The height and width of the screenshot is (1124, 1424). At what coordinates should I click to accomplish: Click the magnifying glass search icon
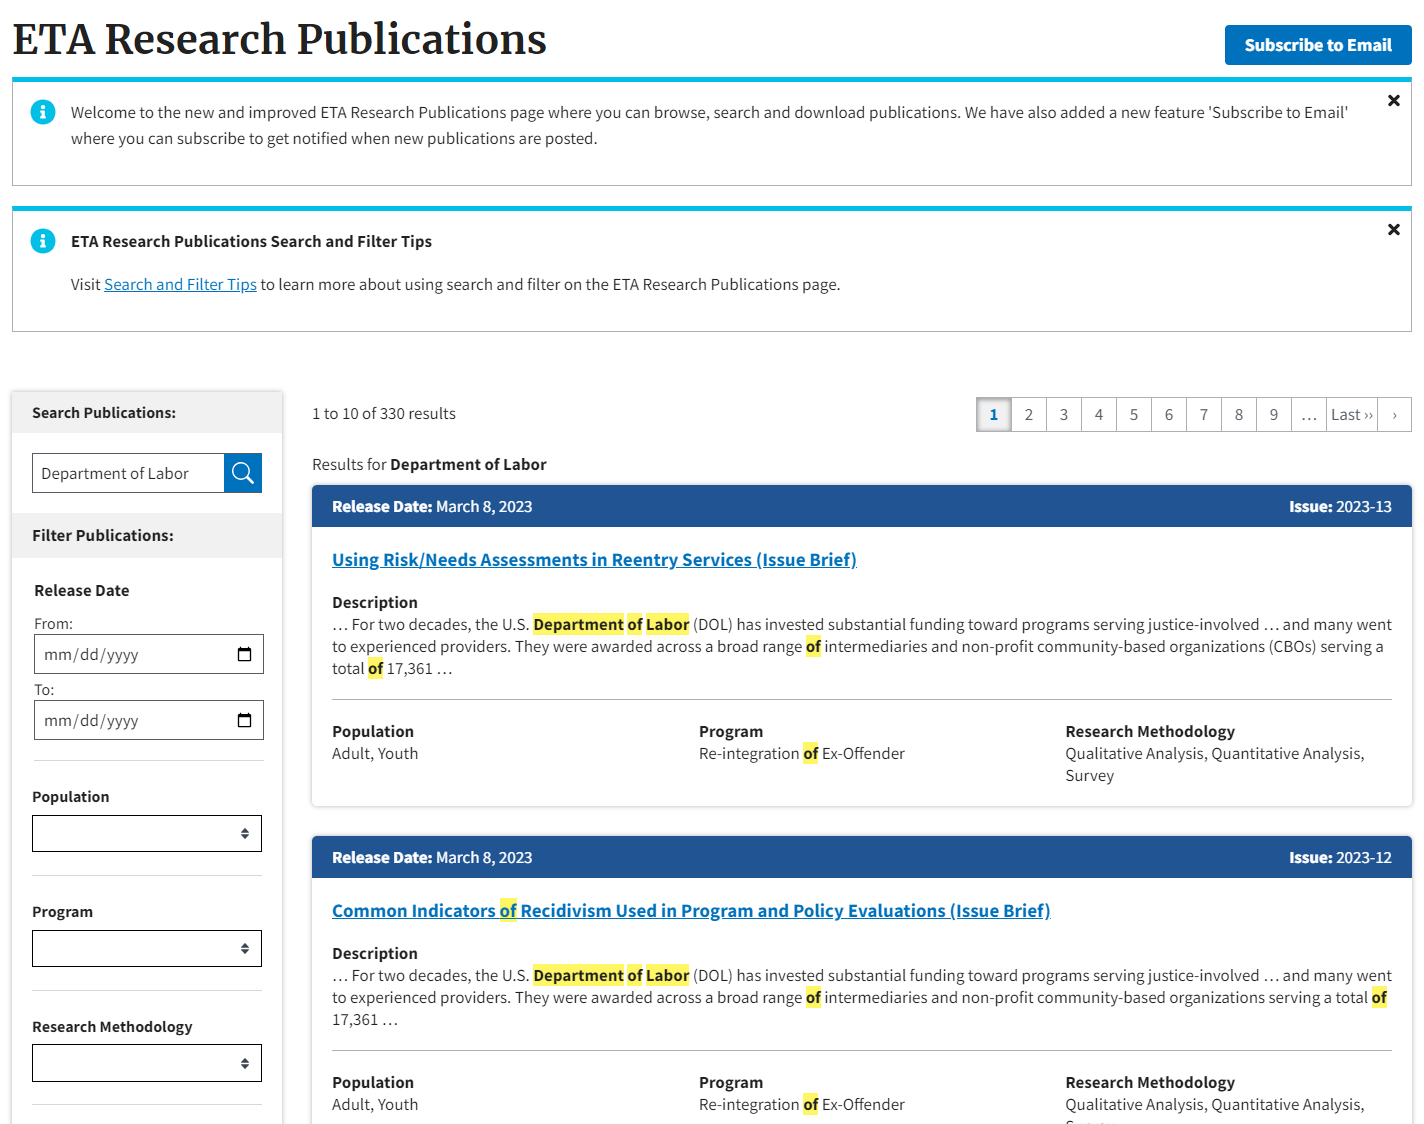243,473
